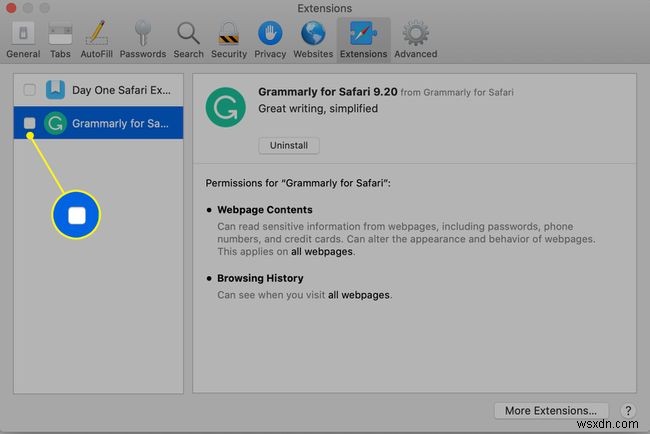This screenshot has width=650, height=434.
Task: Click the Grammarly for Safari 9.20 title
Action: (327, 92)
